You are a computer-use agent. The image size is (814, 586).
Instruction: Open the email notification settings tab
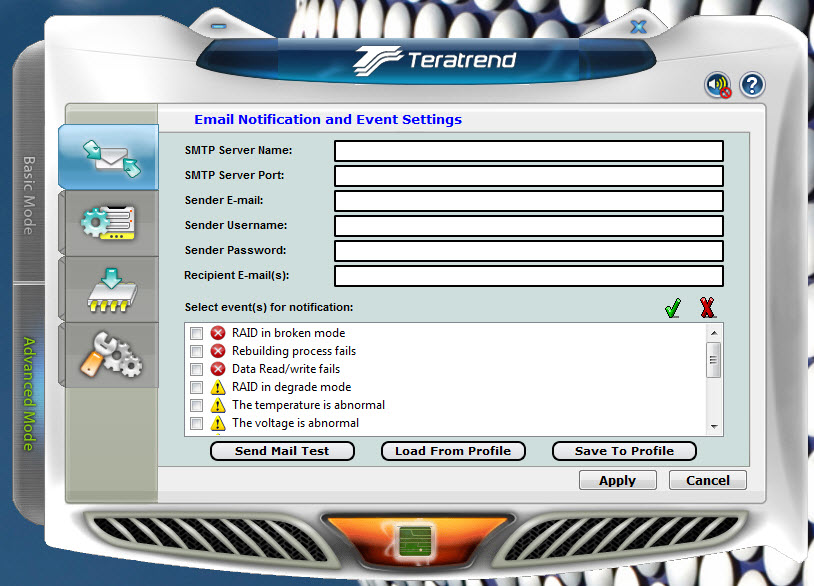(108, 157)
